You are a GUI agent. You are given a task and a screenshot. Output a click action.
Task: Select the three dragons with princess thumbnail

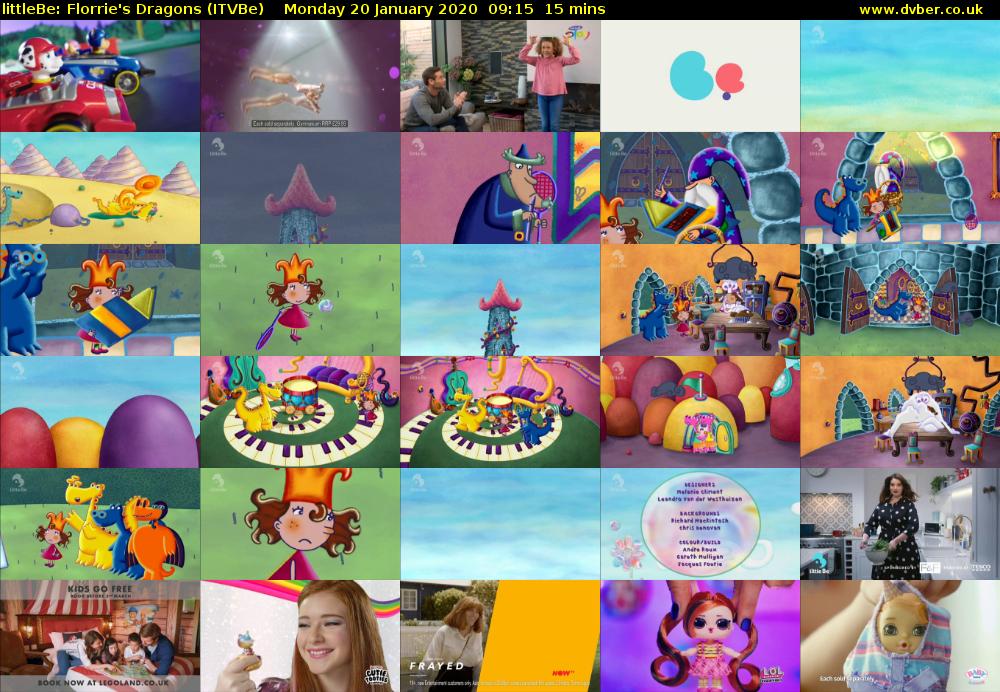tap(100, 524)
